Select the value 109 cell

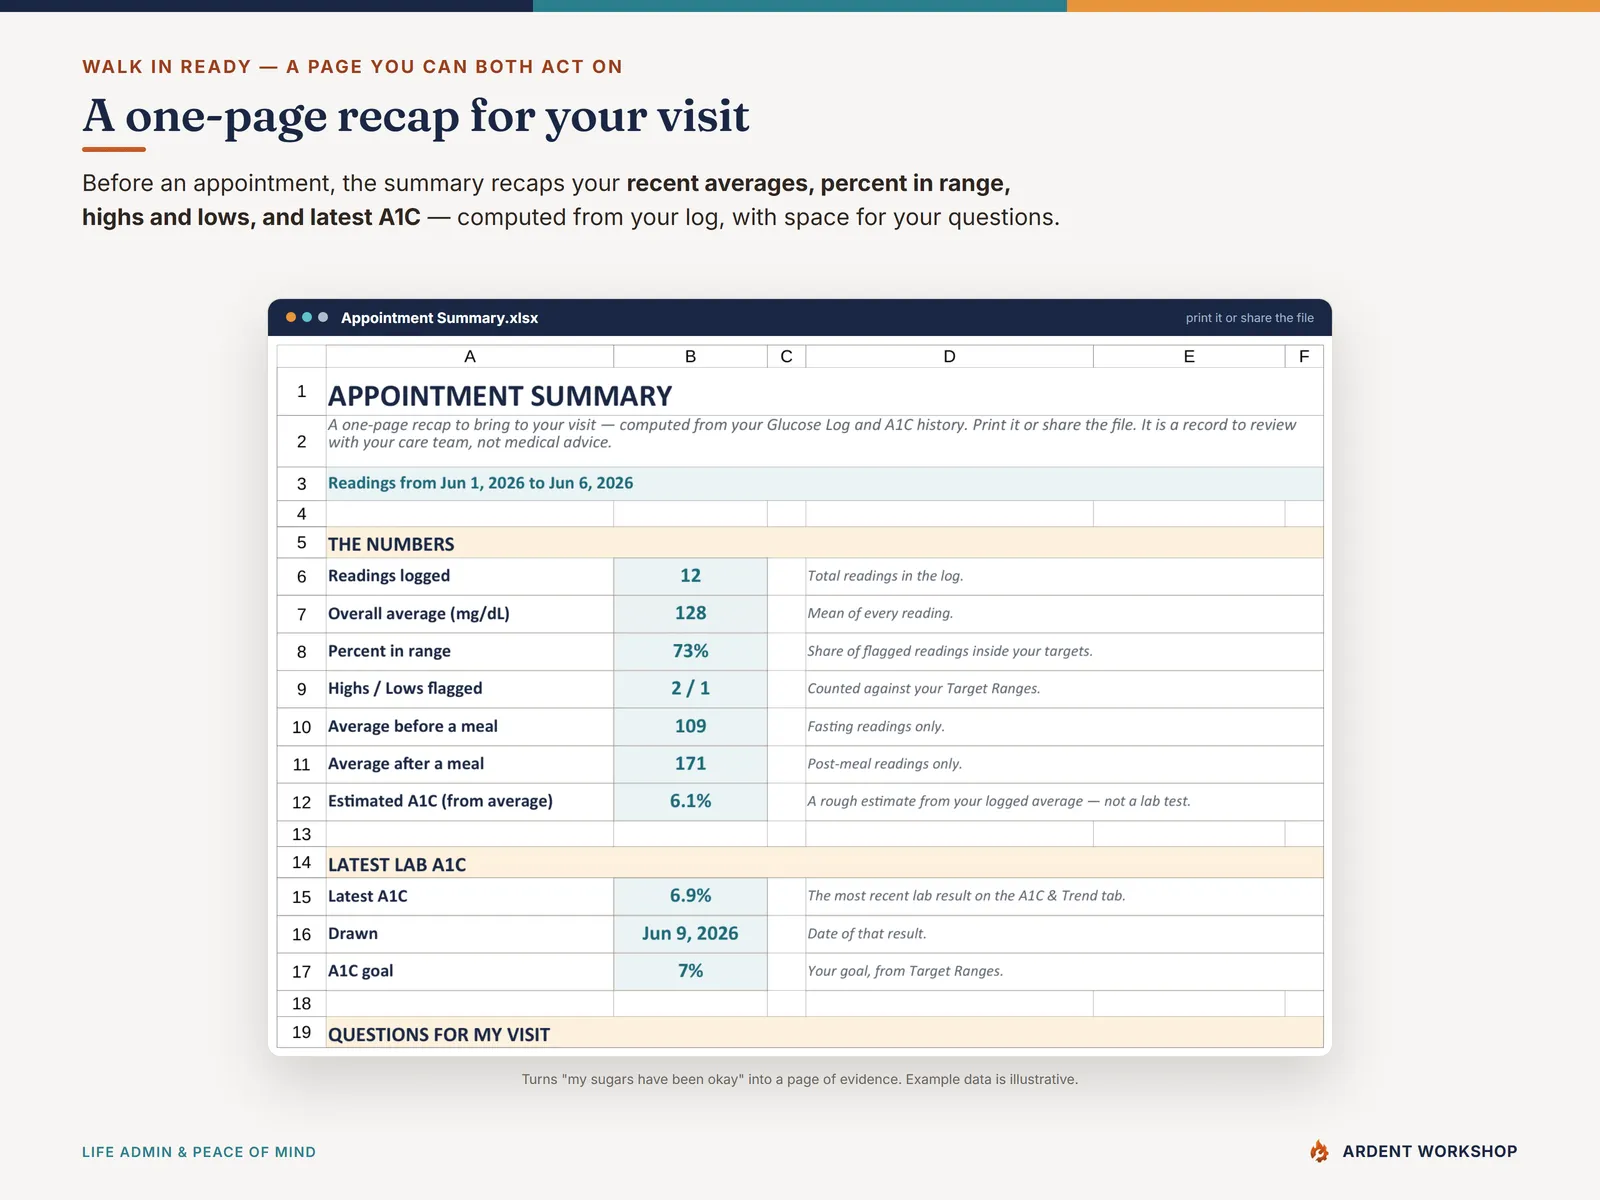click(690, 726)
